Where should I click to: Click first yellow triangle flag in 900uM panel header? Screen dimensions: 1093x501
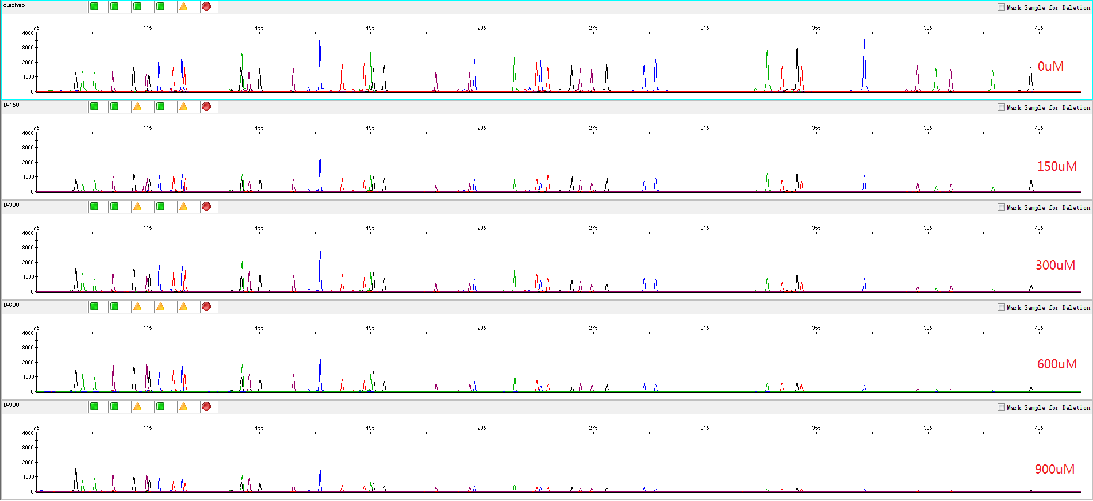pyautogui.click(x=137, y=406)
